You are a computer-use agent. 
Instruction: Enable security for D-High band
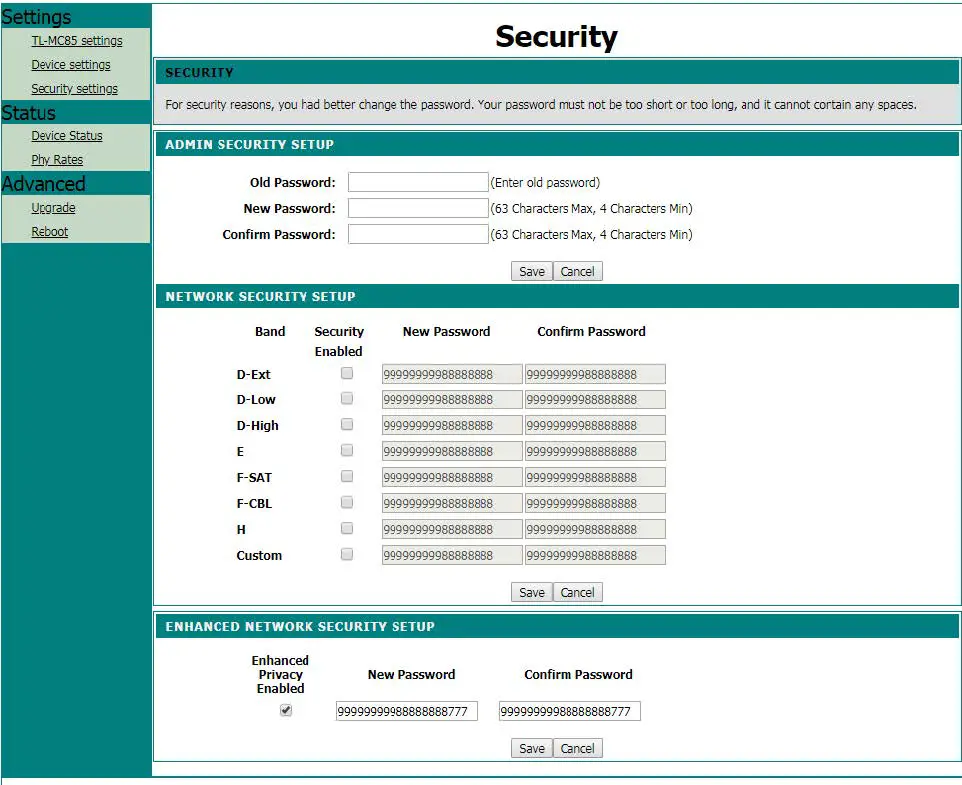coord(347,424)
